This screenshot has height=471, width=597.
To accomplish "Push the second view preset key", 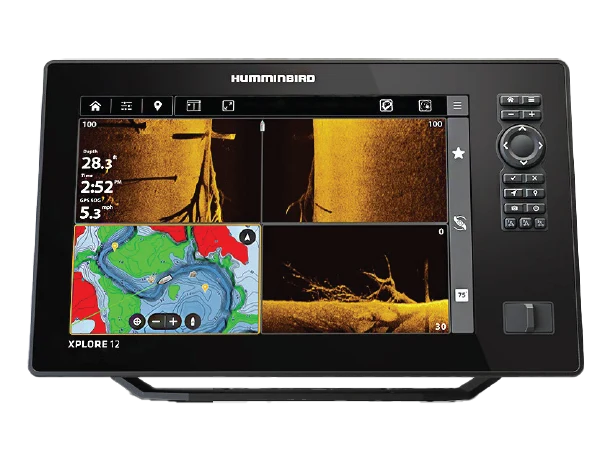I will click(525, 223).
